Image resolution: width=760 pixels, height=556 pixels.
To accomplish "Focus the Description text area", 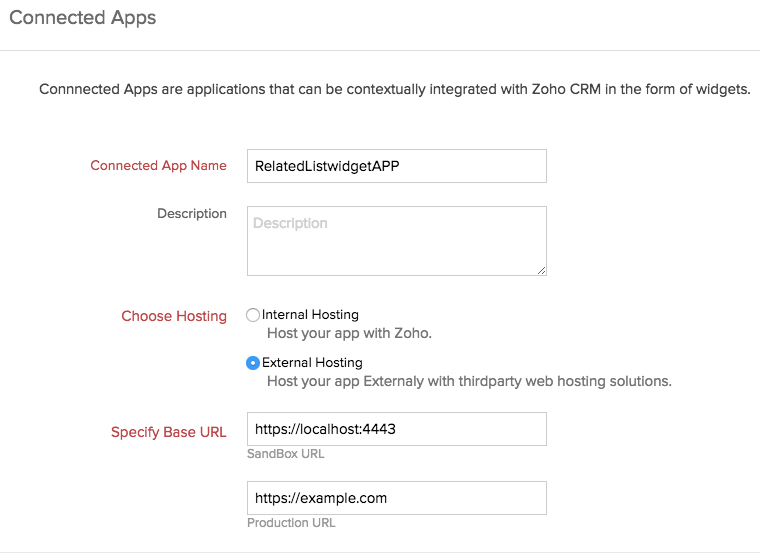I will click(x=396, y=240).
